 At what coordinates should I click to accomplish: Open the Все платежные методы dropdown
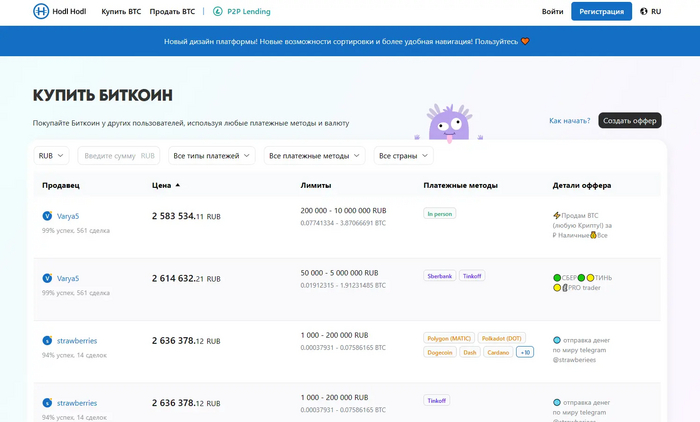coord(314,155)
